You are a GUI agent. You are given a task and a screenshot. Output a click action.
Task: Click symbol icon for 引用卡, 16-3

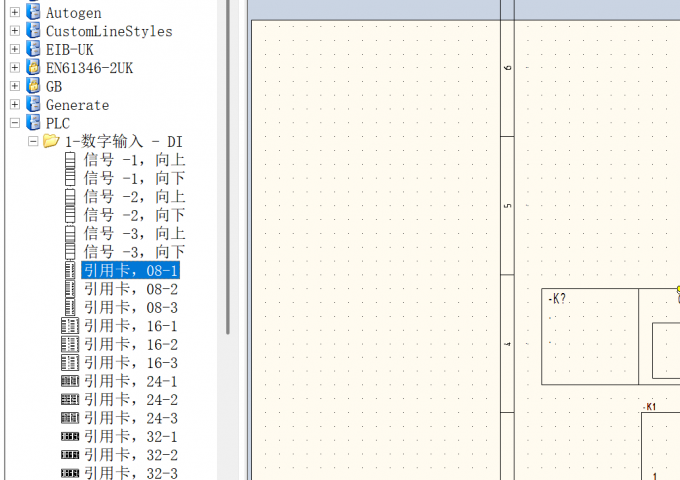70,362
